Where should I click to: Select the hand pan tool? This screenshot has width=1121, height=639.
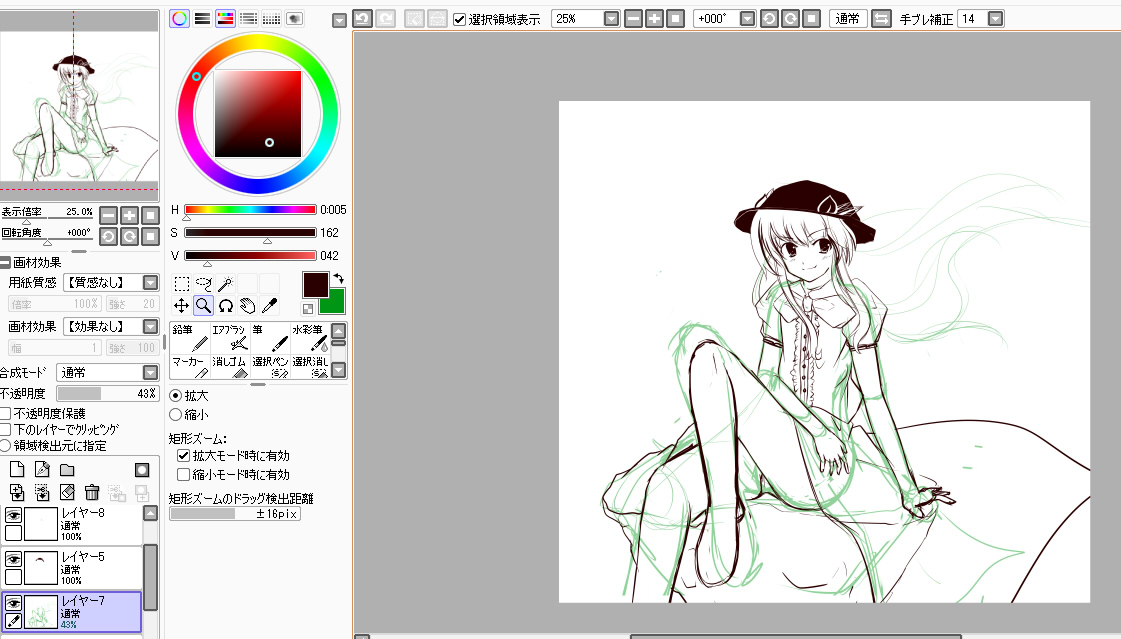247,306
